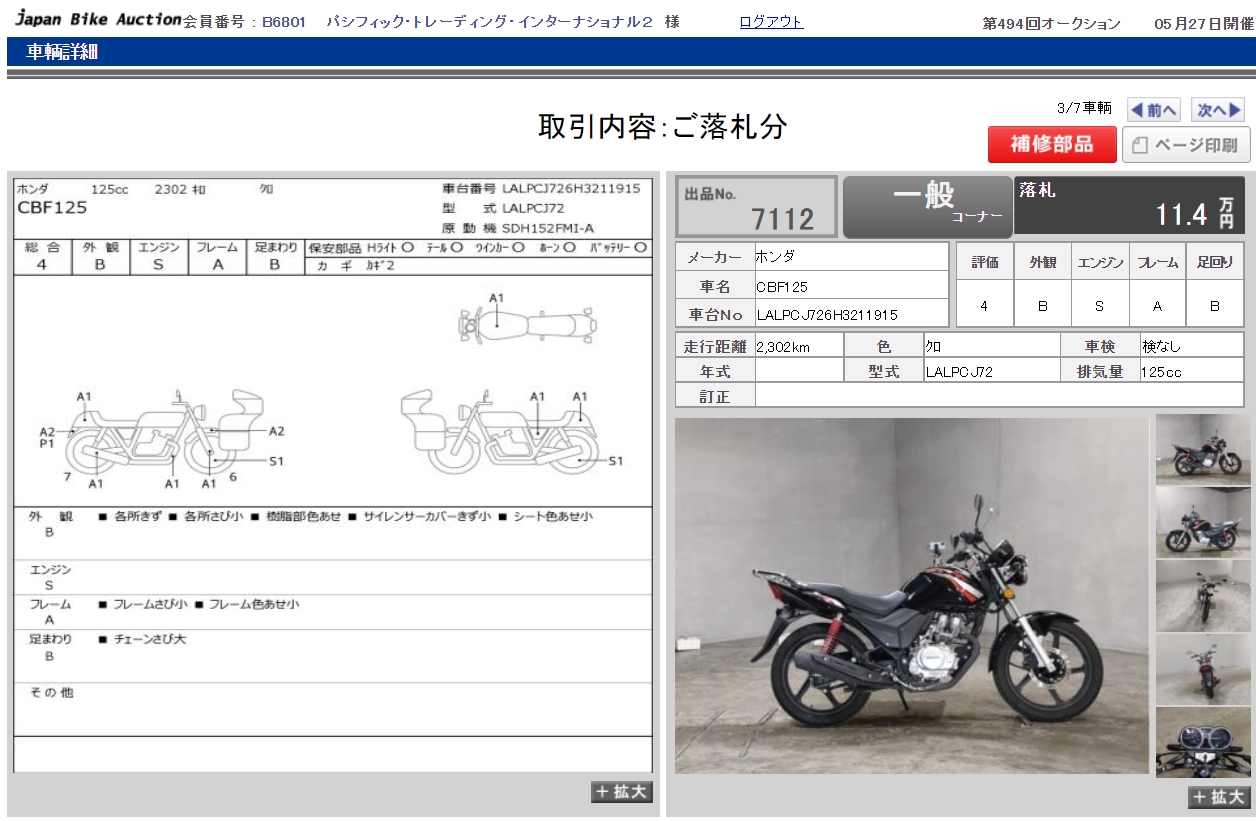Open the red 補修部品 repair parts button

[1051, 145]
